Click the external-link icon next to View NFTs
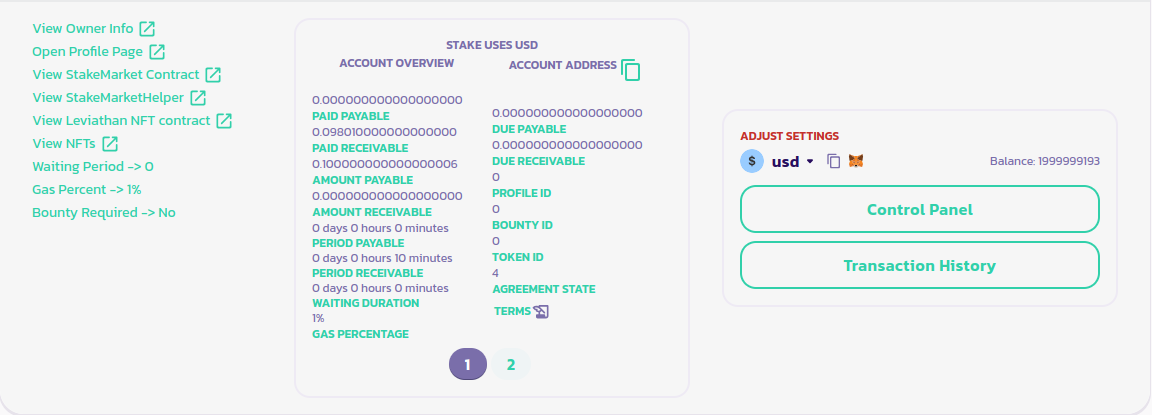 coord(110,143)
